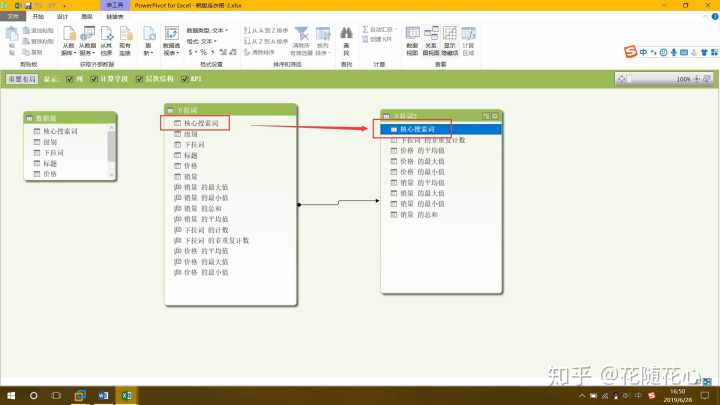Image resolution: width=720 pixels, height=405 pixels.
Task: Toggle the 计算字段 display checkbox
Action: [94, 79]
